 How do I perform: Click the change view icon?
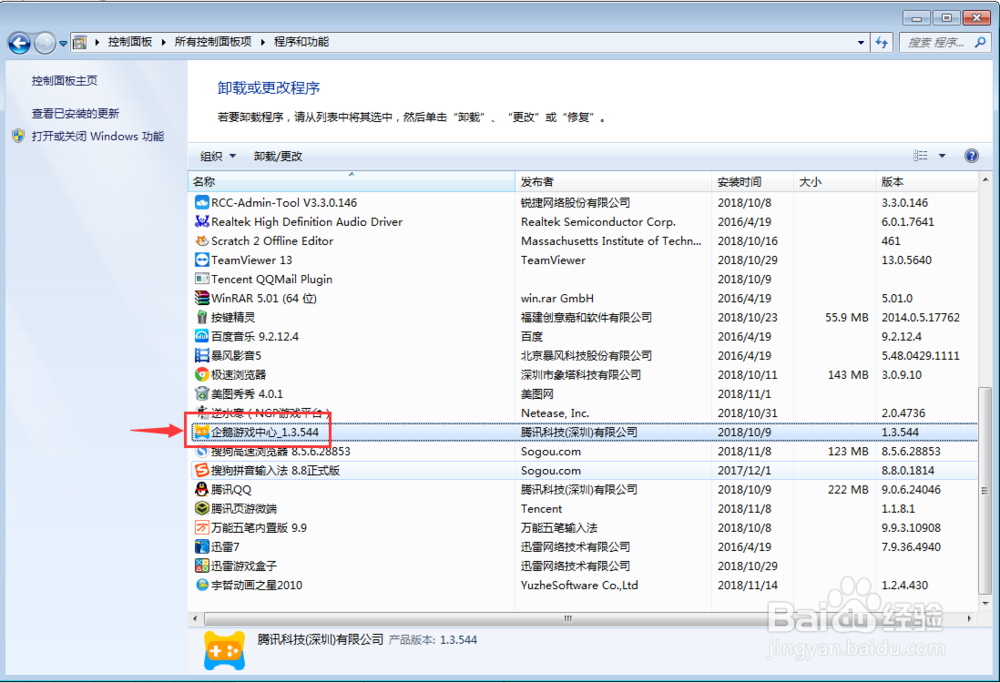pyautogui.click(x=920, y=156)
